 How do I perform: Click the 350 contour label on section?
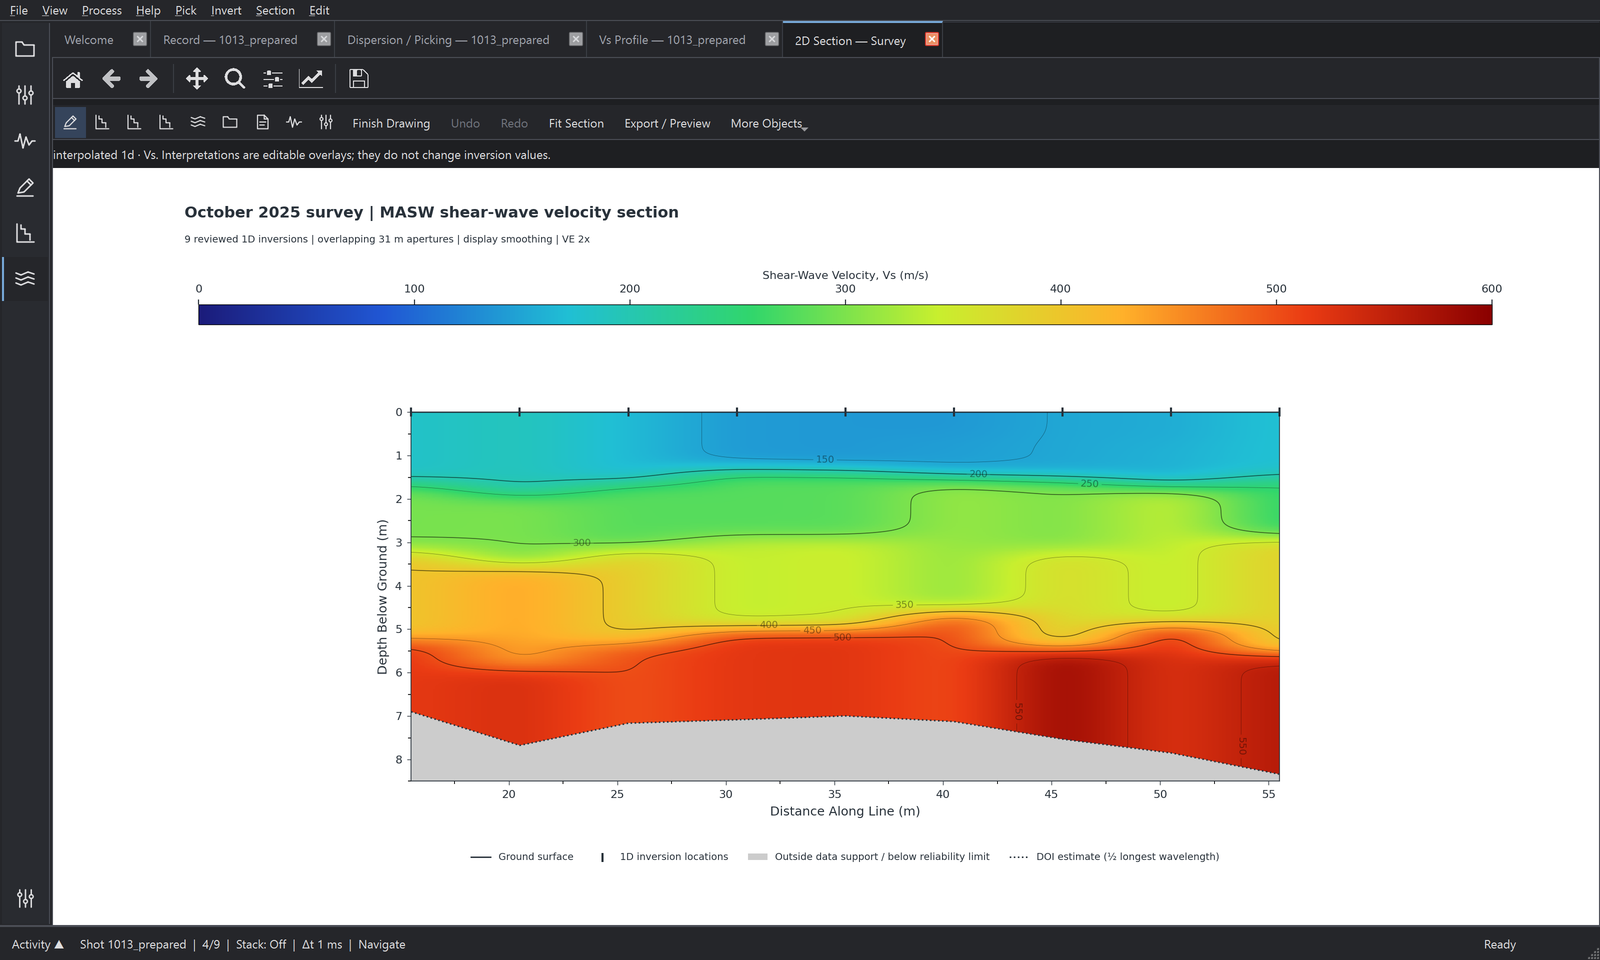904,604
